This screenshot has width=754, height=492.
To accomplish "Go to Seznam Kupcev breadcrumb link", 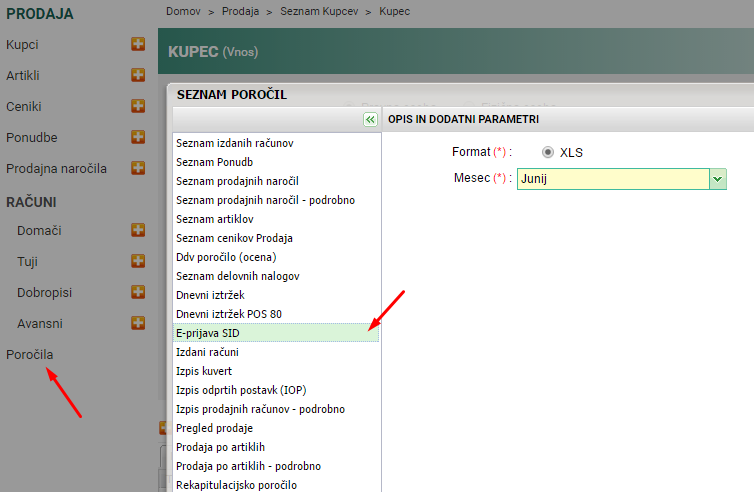I will click(319, 11).
